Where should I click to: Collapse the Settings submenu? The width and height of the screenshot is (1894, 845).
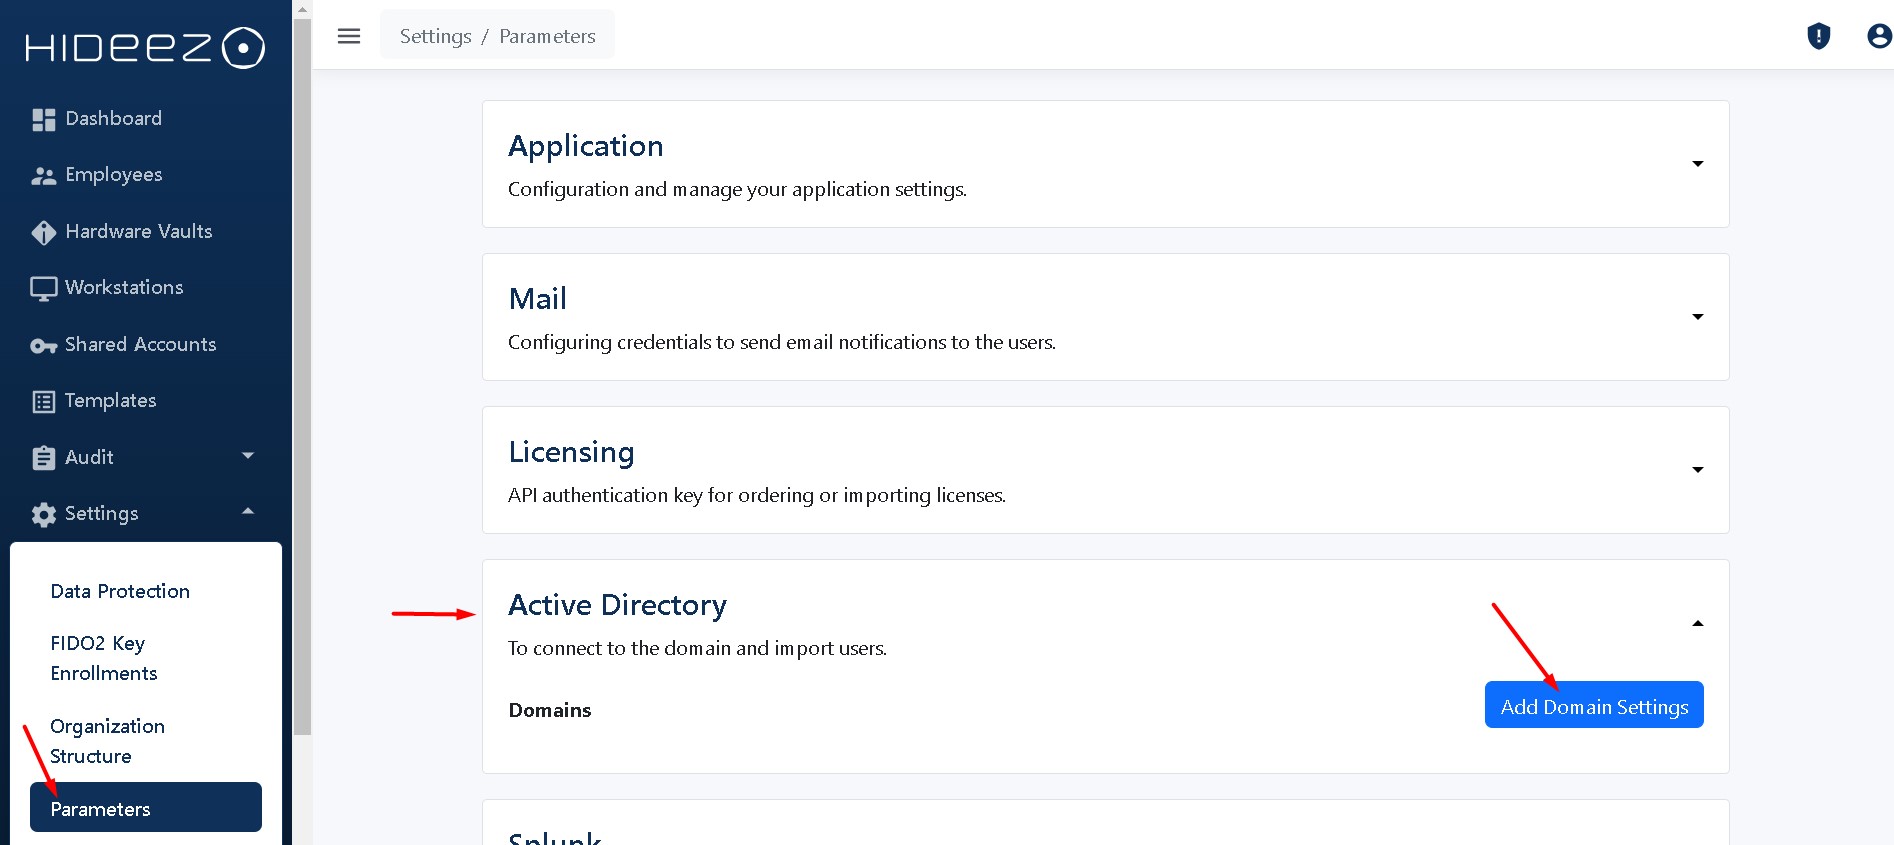point(248,512)
